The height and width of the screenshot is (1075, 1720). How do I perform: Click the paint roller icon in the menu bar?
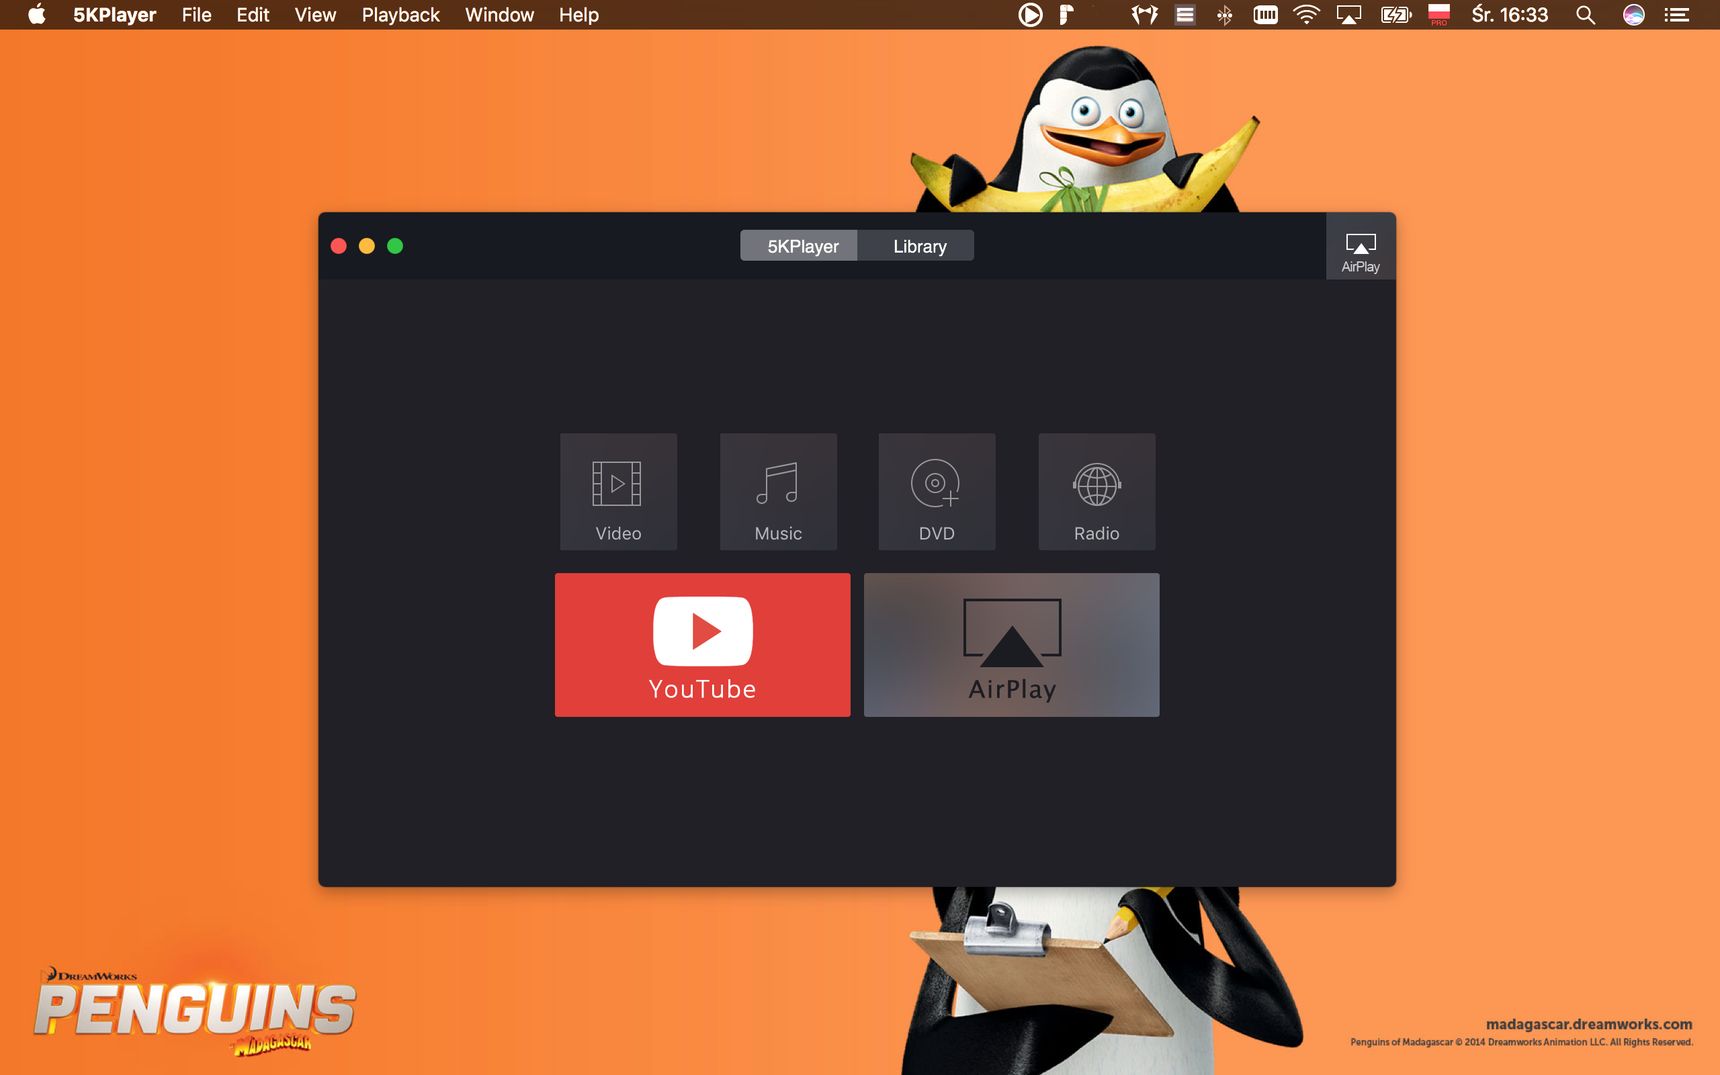(1067, 15)
